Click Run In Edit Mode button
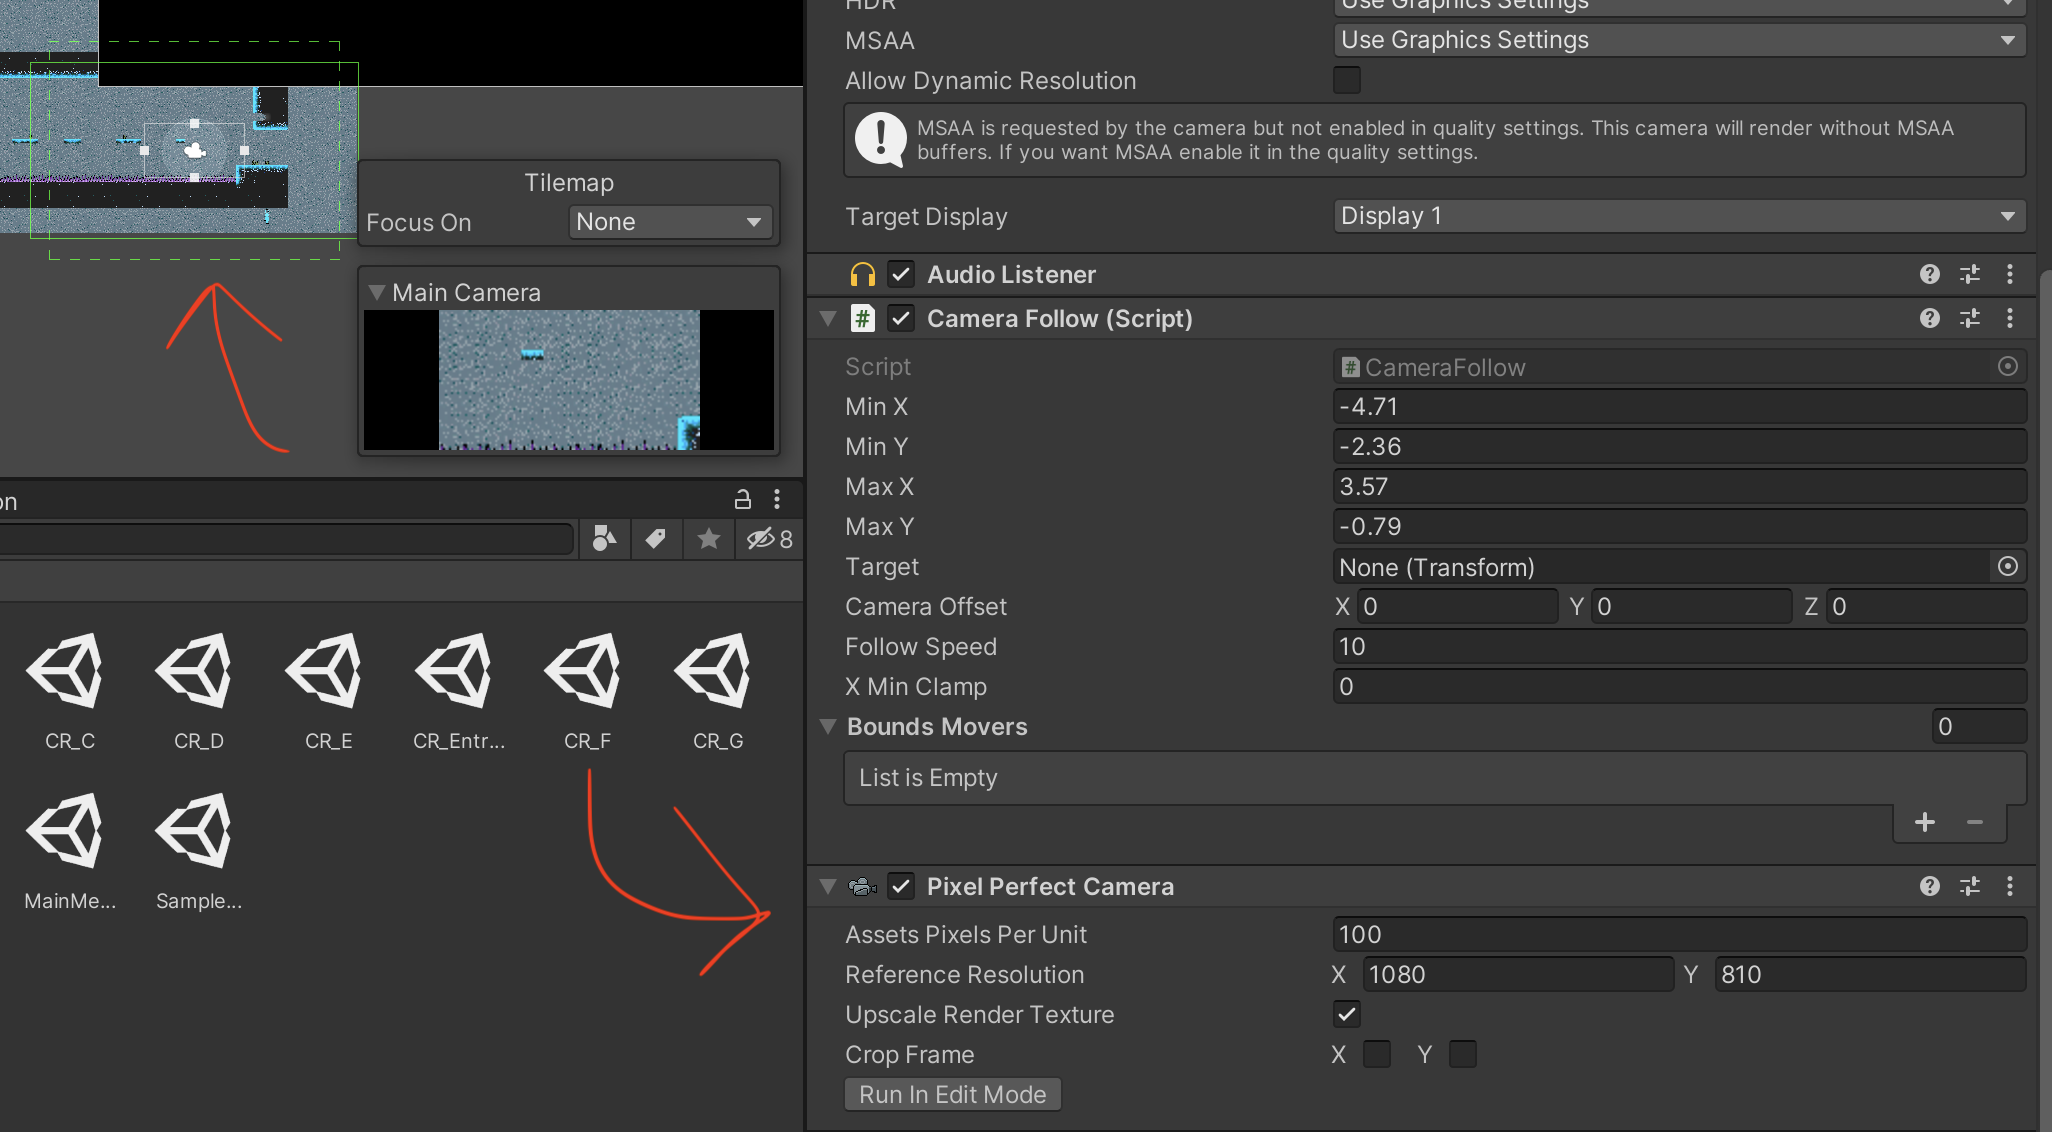2052x1132 pixels. 952,1094
